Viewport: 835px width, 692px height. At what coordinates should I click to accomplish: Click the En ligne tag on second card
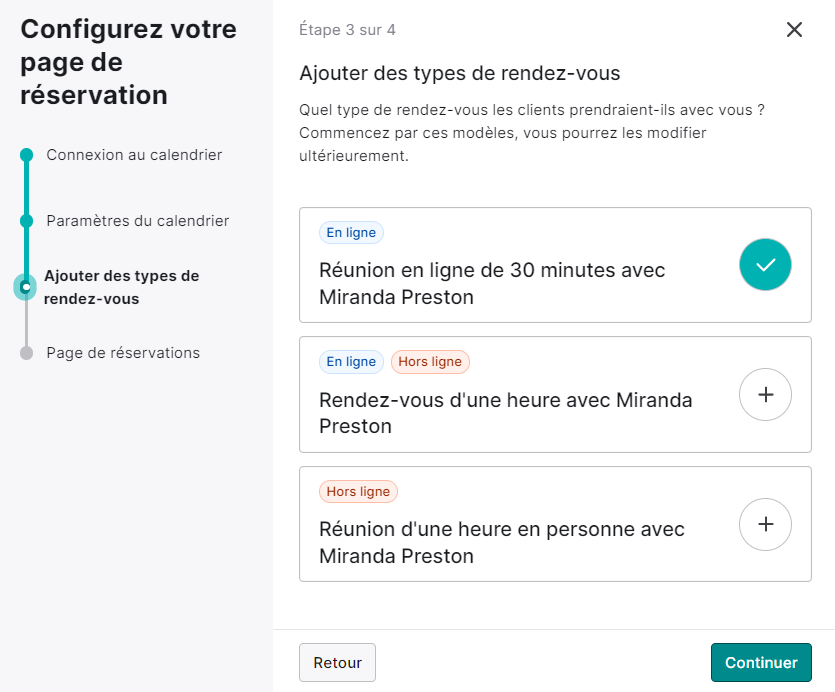click(351, 362)
